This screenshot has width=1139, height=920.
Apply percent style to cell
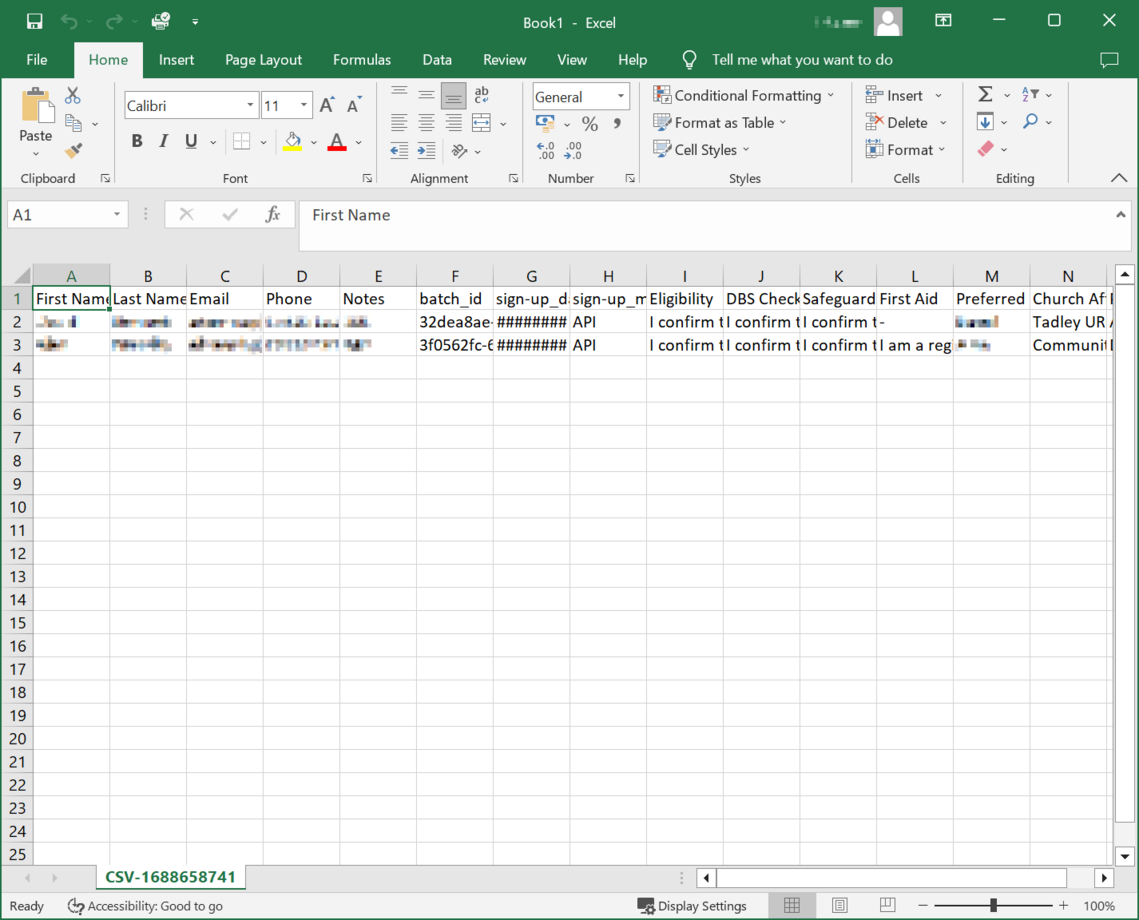tap(590, 123)
